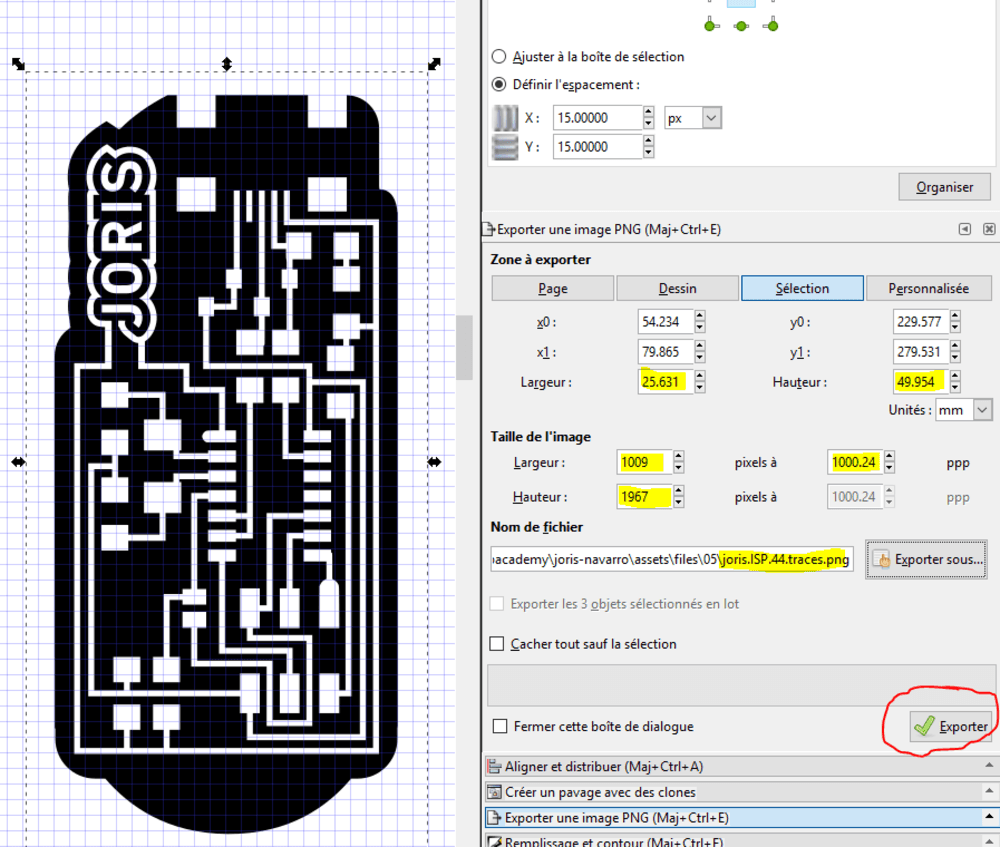1000x847 pixels.
Task: Click the JORIS text on the board
Action: 121,242
